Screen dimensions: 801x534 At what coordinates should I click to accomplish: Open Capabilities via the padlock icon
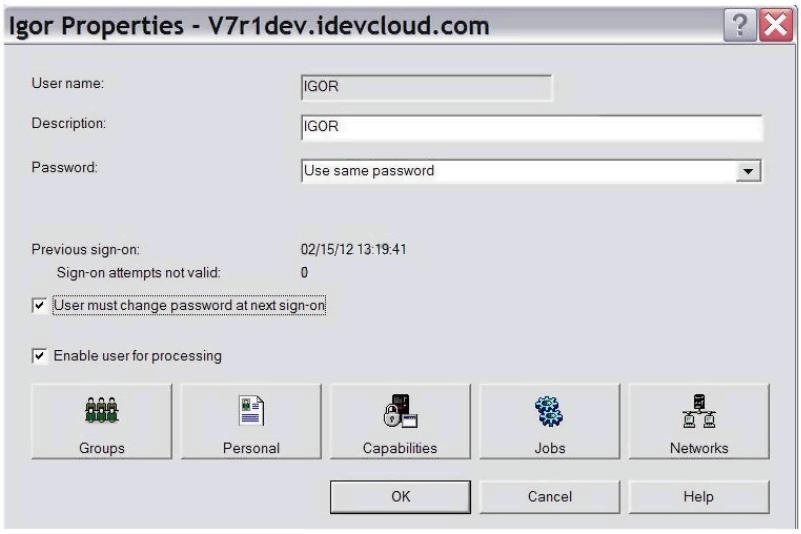click(400, 422)
